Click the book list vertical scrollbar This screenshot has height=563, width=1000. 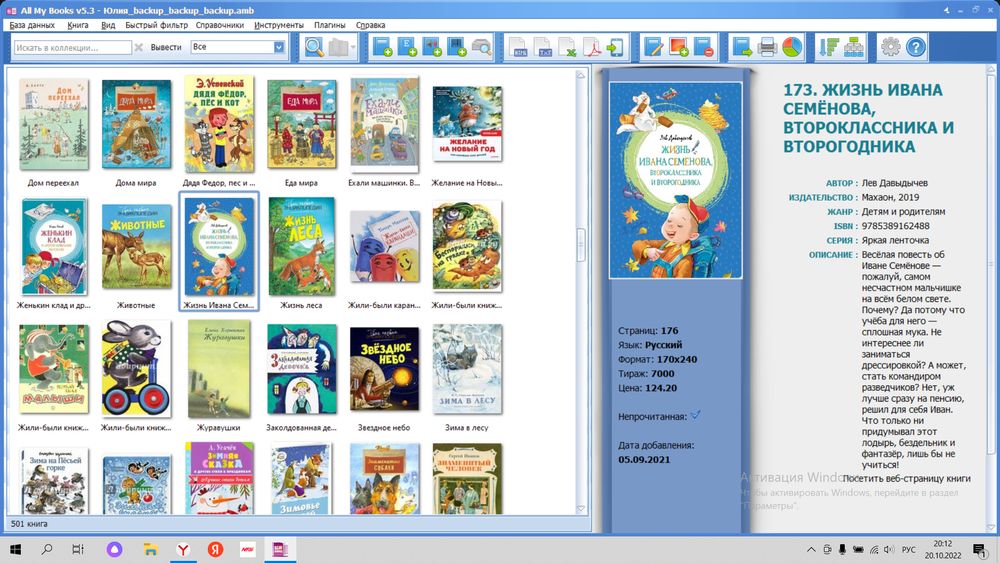(582, 240)
